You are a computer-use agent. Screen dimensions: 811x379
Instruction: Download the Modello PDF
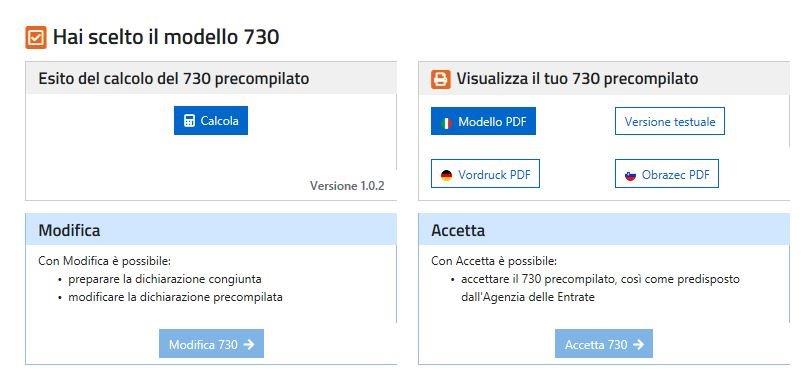pos(483,122)
